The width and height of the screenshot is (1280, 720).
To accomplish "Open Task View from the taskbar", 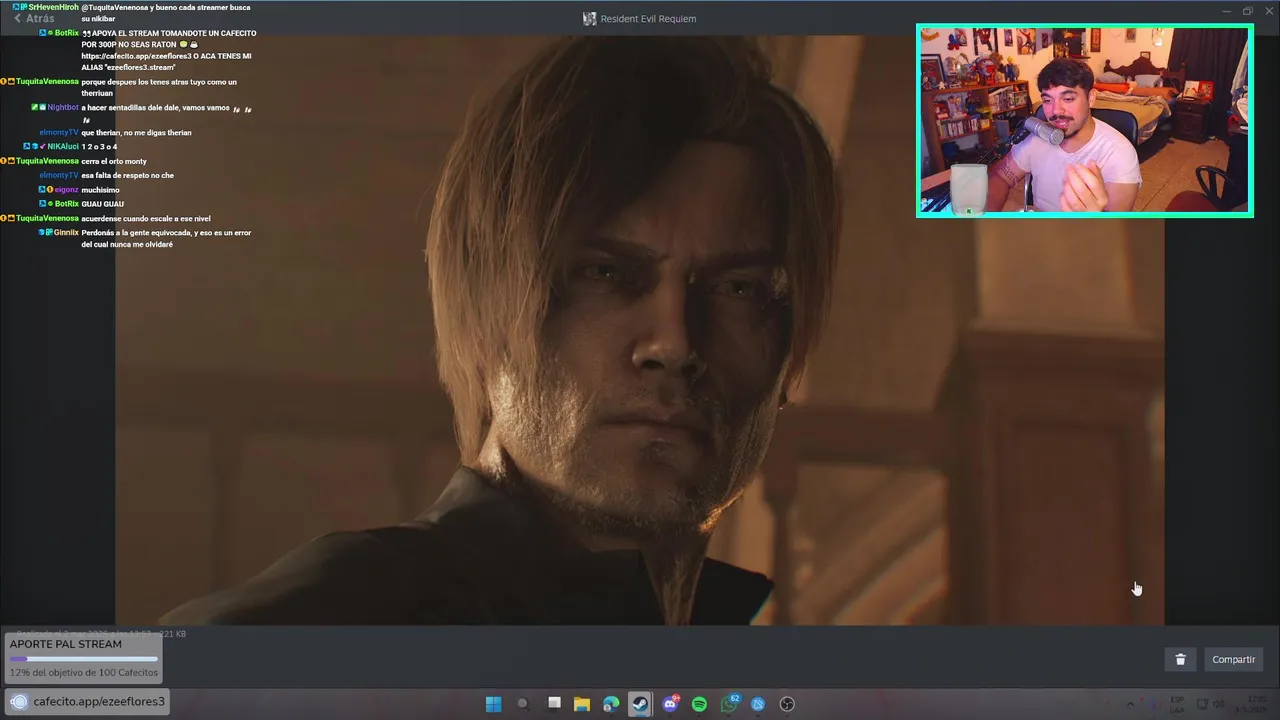I will (554, 704).
